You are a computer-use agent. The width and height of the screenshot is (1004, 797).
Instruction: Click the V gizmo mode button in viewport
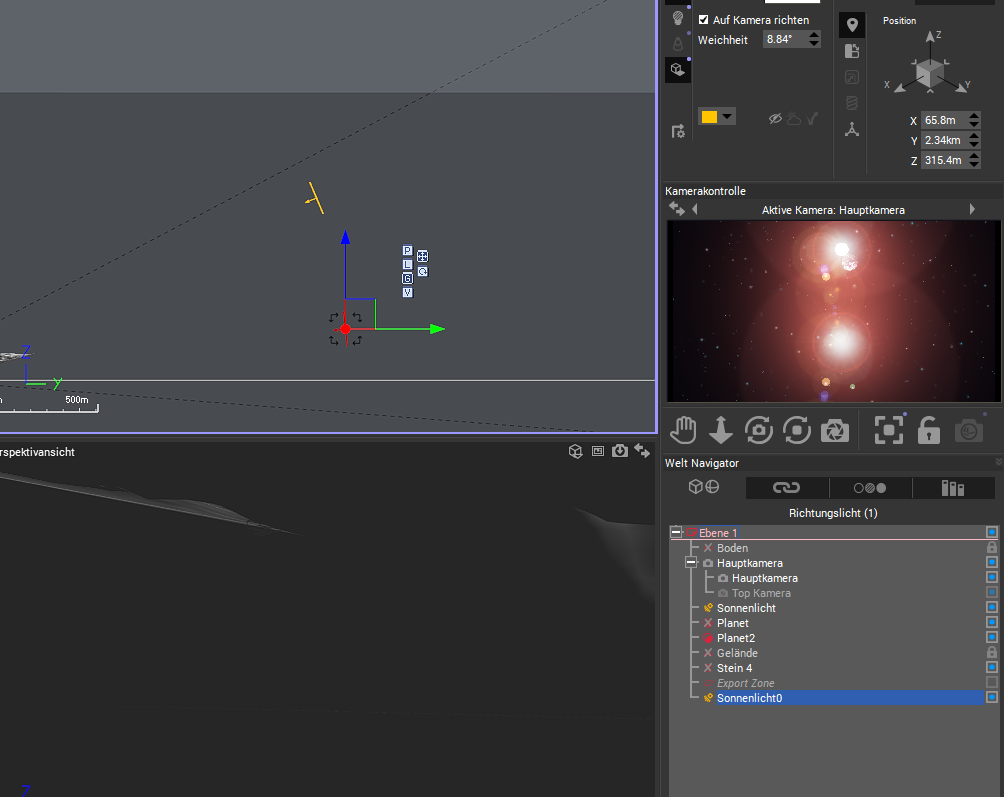click(407, 293)
